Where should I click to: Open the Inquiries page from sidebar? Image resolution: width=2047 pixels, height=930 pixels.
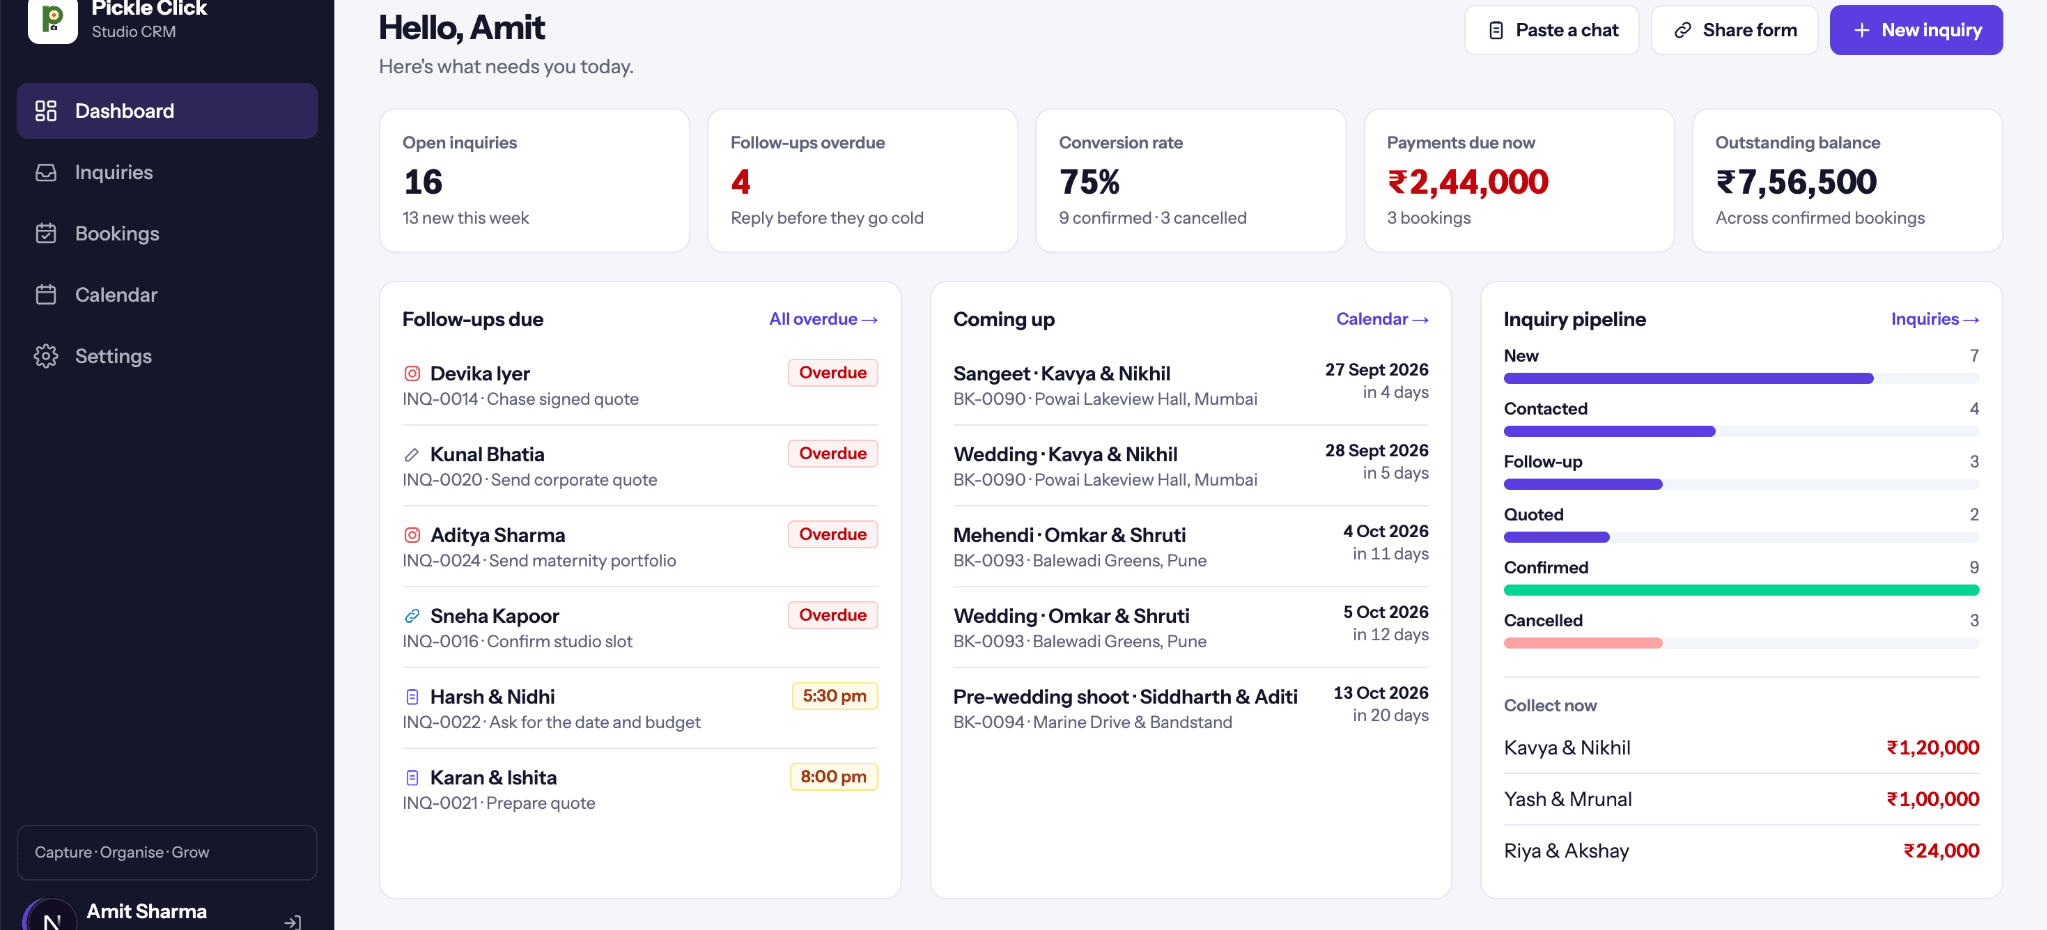coord(167,172)
